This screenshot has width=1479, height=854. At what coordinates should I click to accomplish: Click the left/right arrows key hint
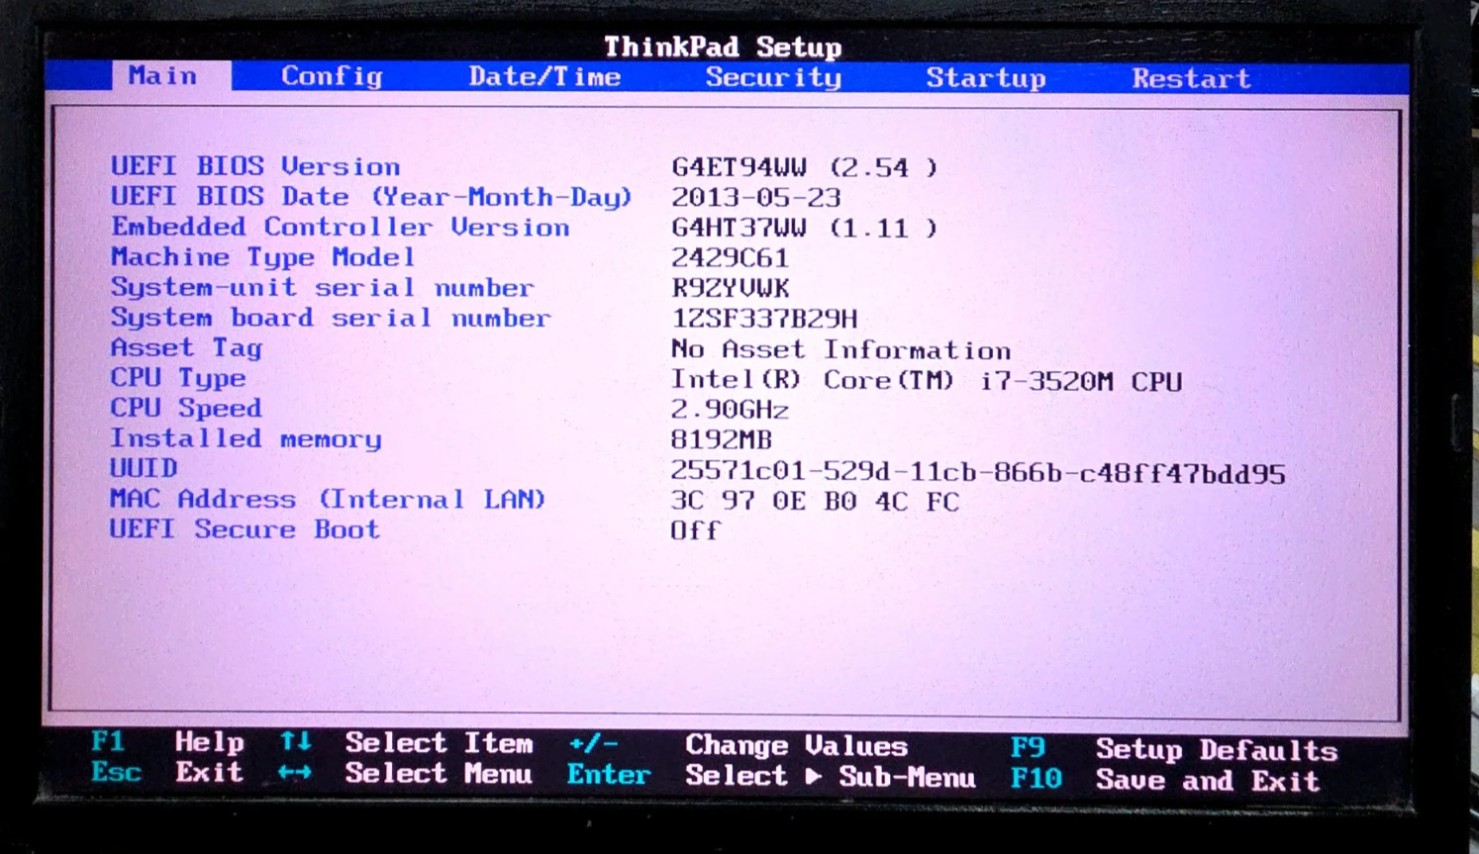295,772
